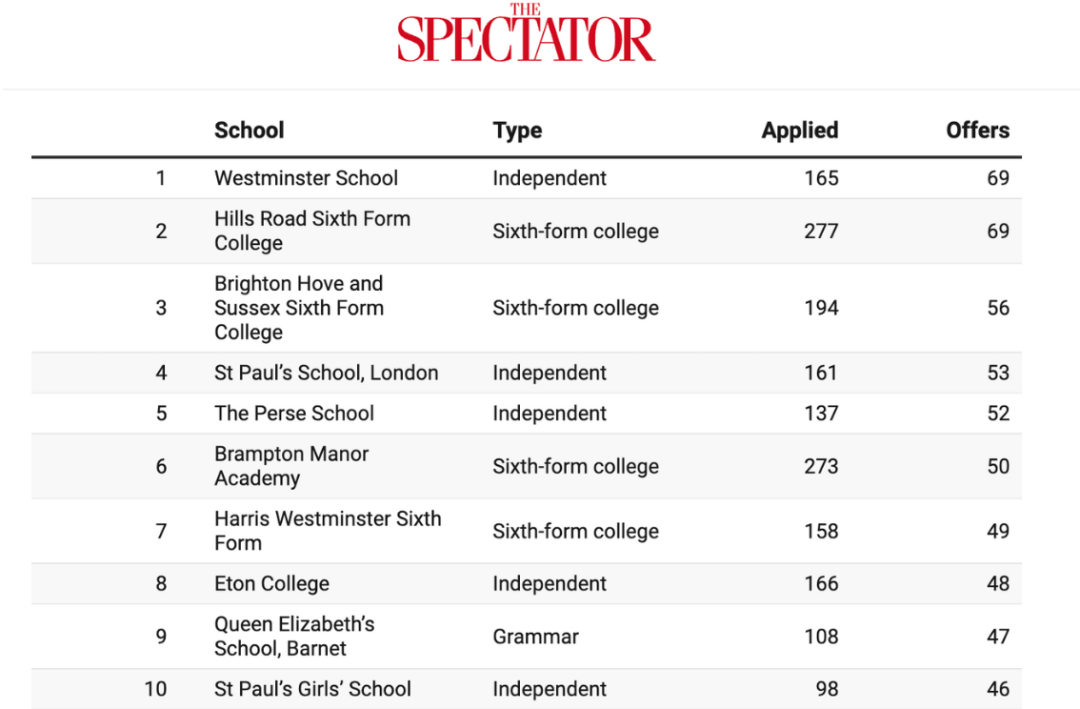The height and width of the screenshot is (709, 1080).
Task: Select the Westminster School row
Action: [x=526, y=178]
